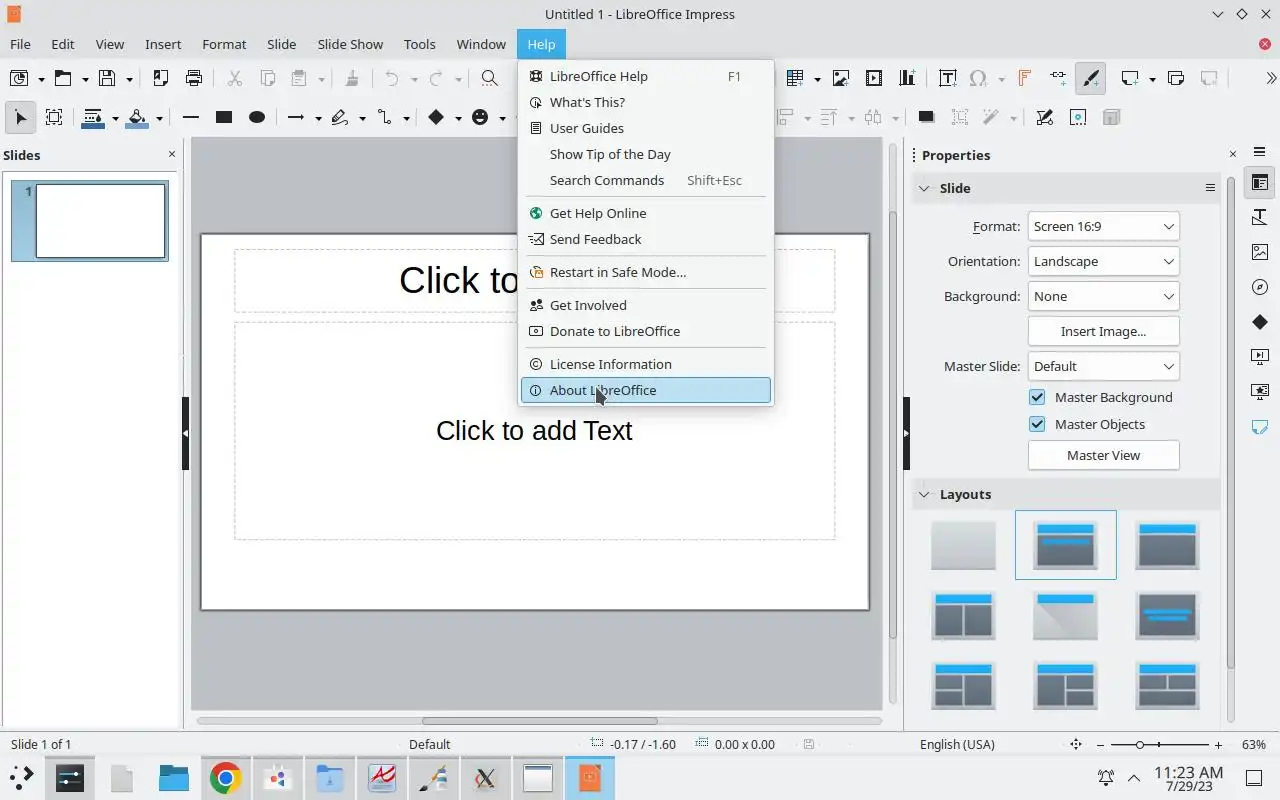
Task: Uncheck the Master Background checkbox
Action: point(1037,397)
